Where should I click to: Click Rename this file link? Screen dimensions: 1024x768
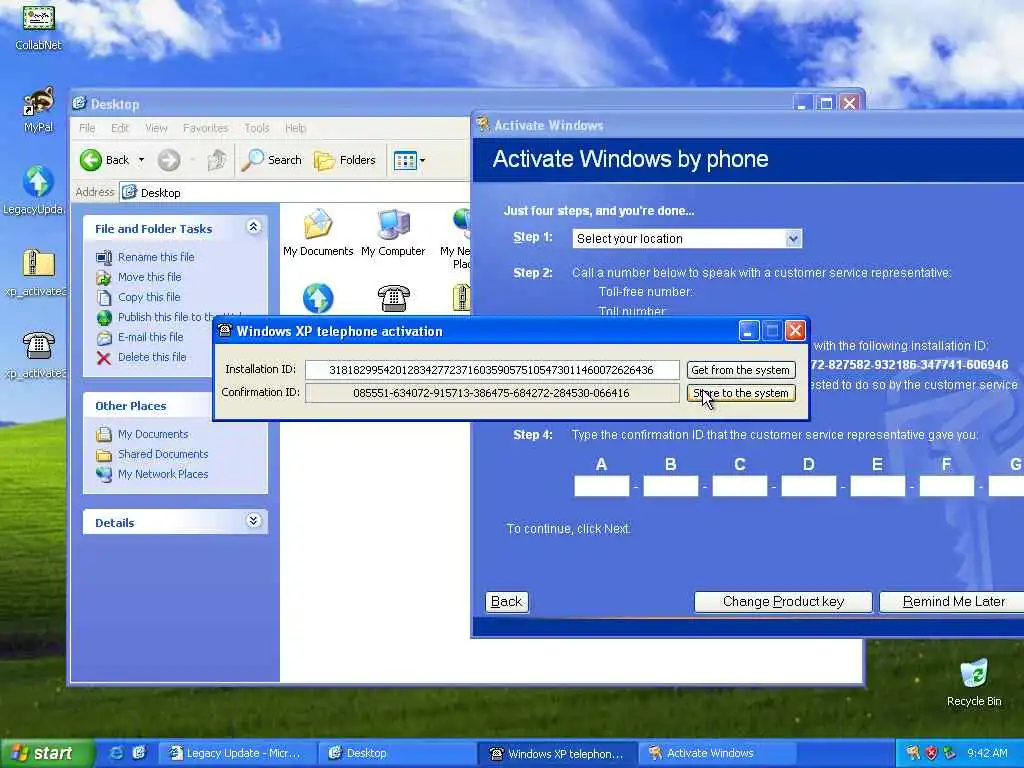click(156, 257)
